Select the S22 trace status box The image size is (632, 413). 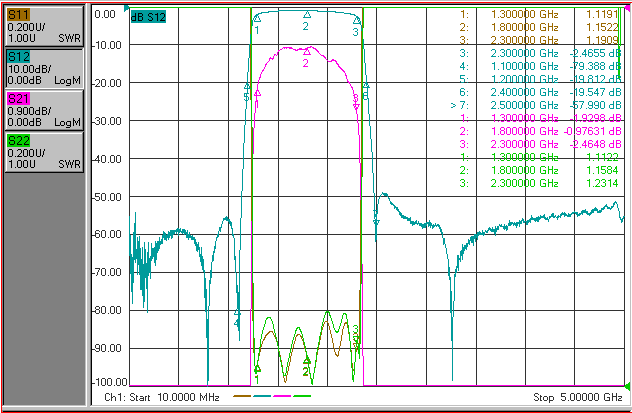pos(44,152)
